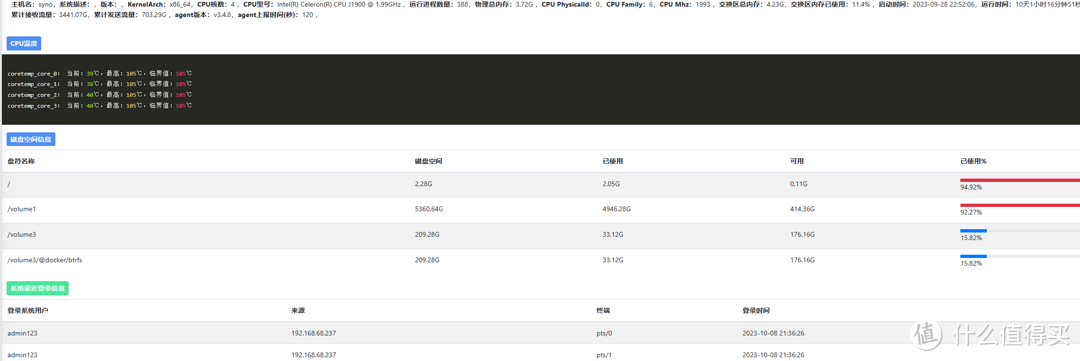
Task: Select the /volume3/@docker/btrfs disk row
Action: click(x=540, y=260)
